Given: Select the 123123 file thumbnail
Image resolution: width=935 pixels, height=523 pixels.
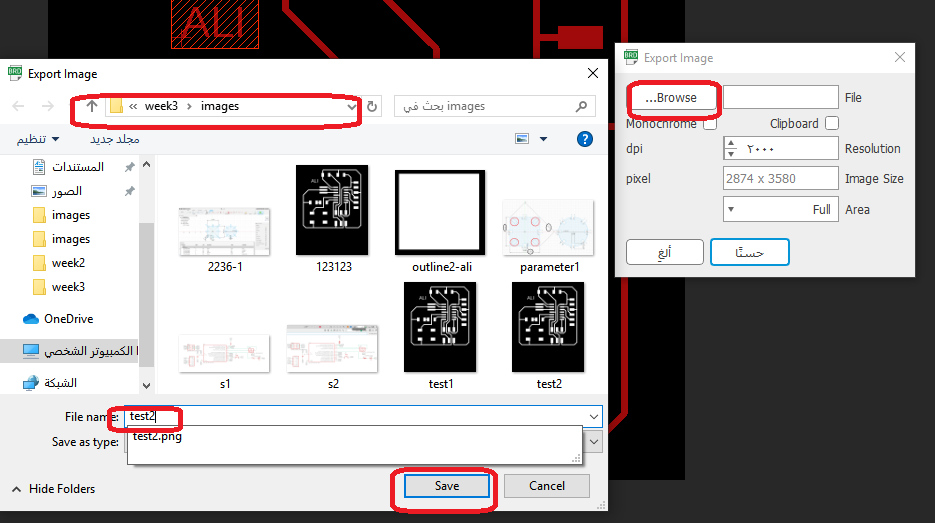Looking at the screenshot, I should pos(332,210).
